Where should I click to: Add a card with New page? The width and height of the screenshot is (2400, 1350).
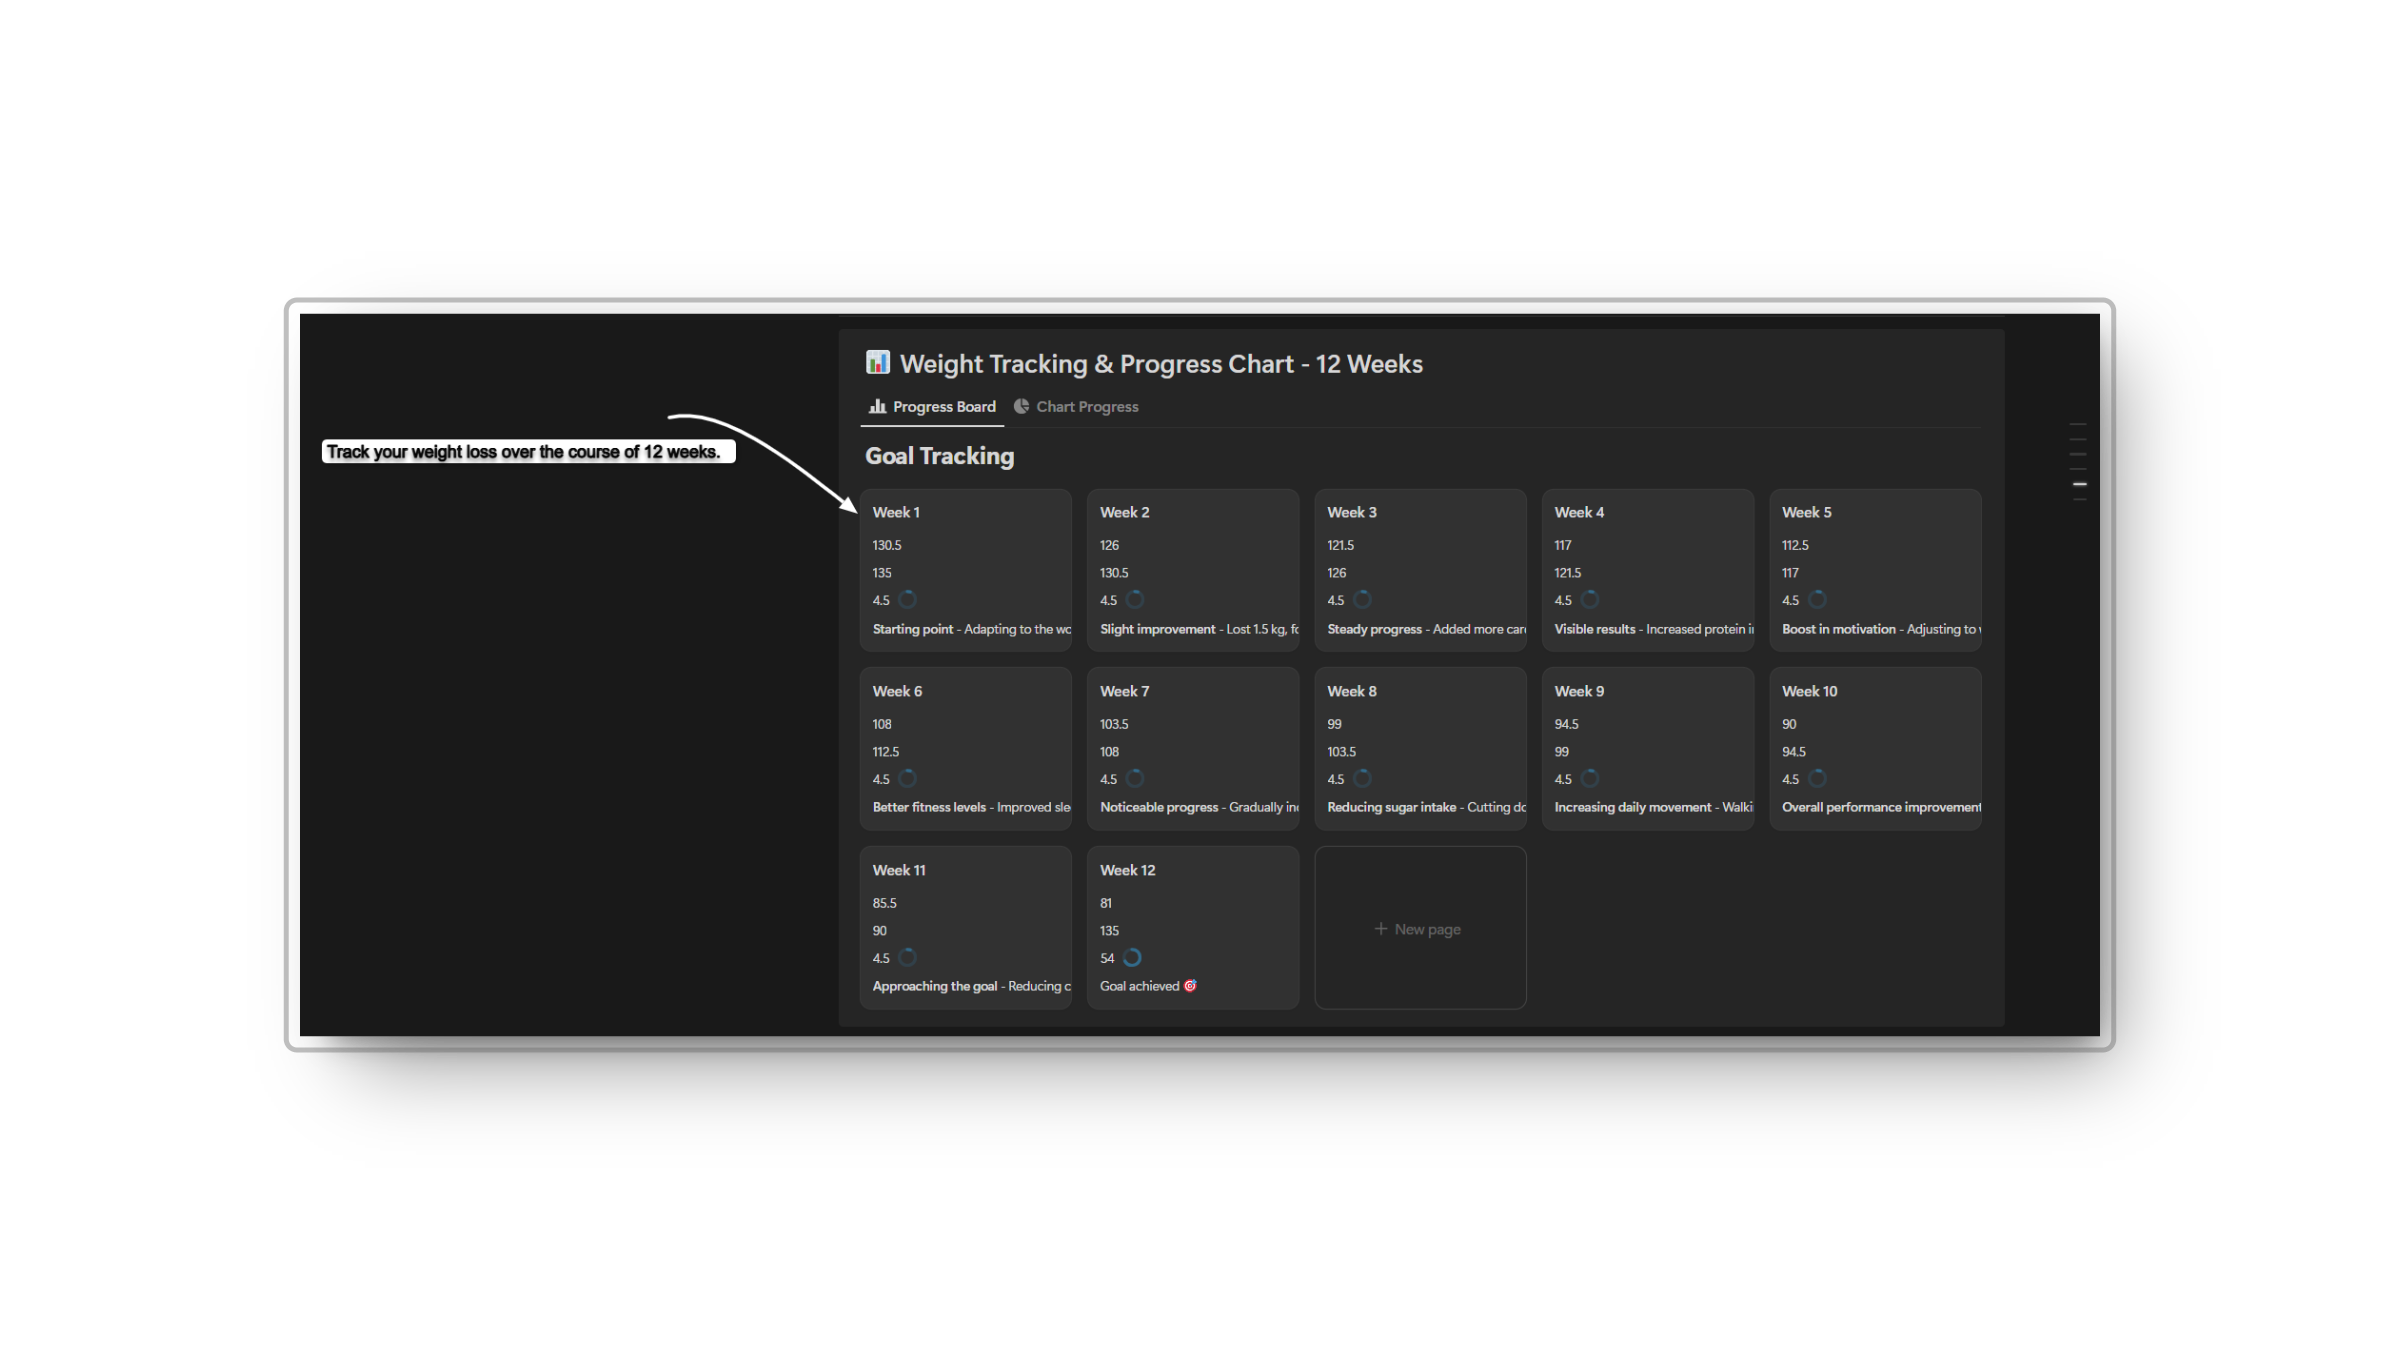(1420, 928)
